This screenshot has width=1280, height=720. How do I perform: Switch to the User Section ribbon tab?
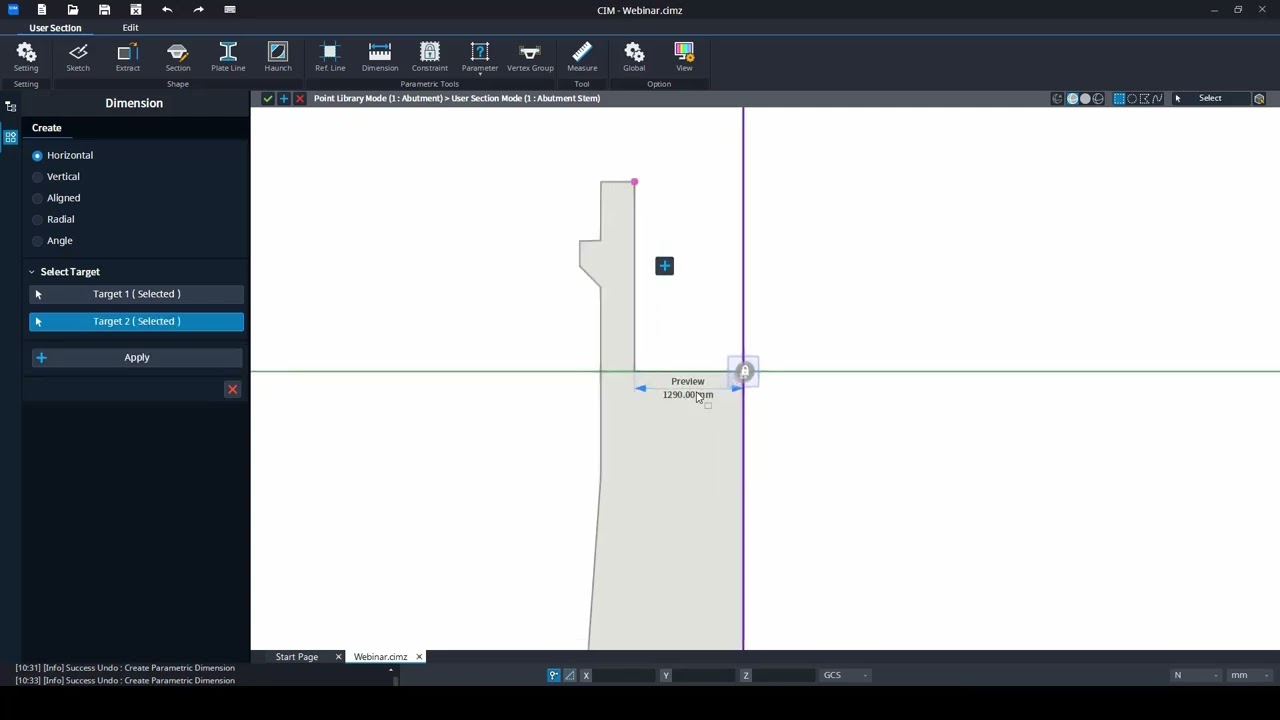tap(55, 27)
